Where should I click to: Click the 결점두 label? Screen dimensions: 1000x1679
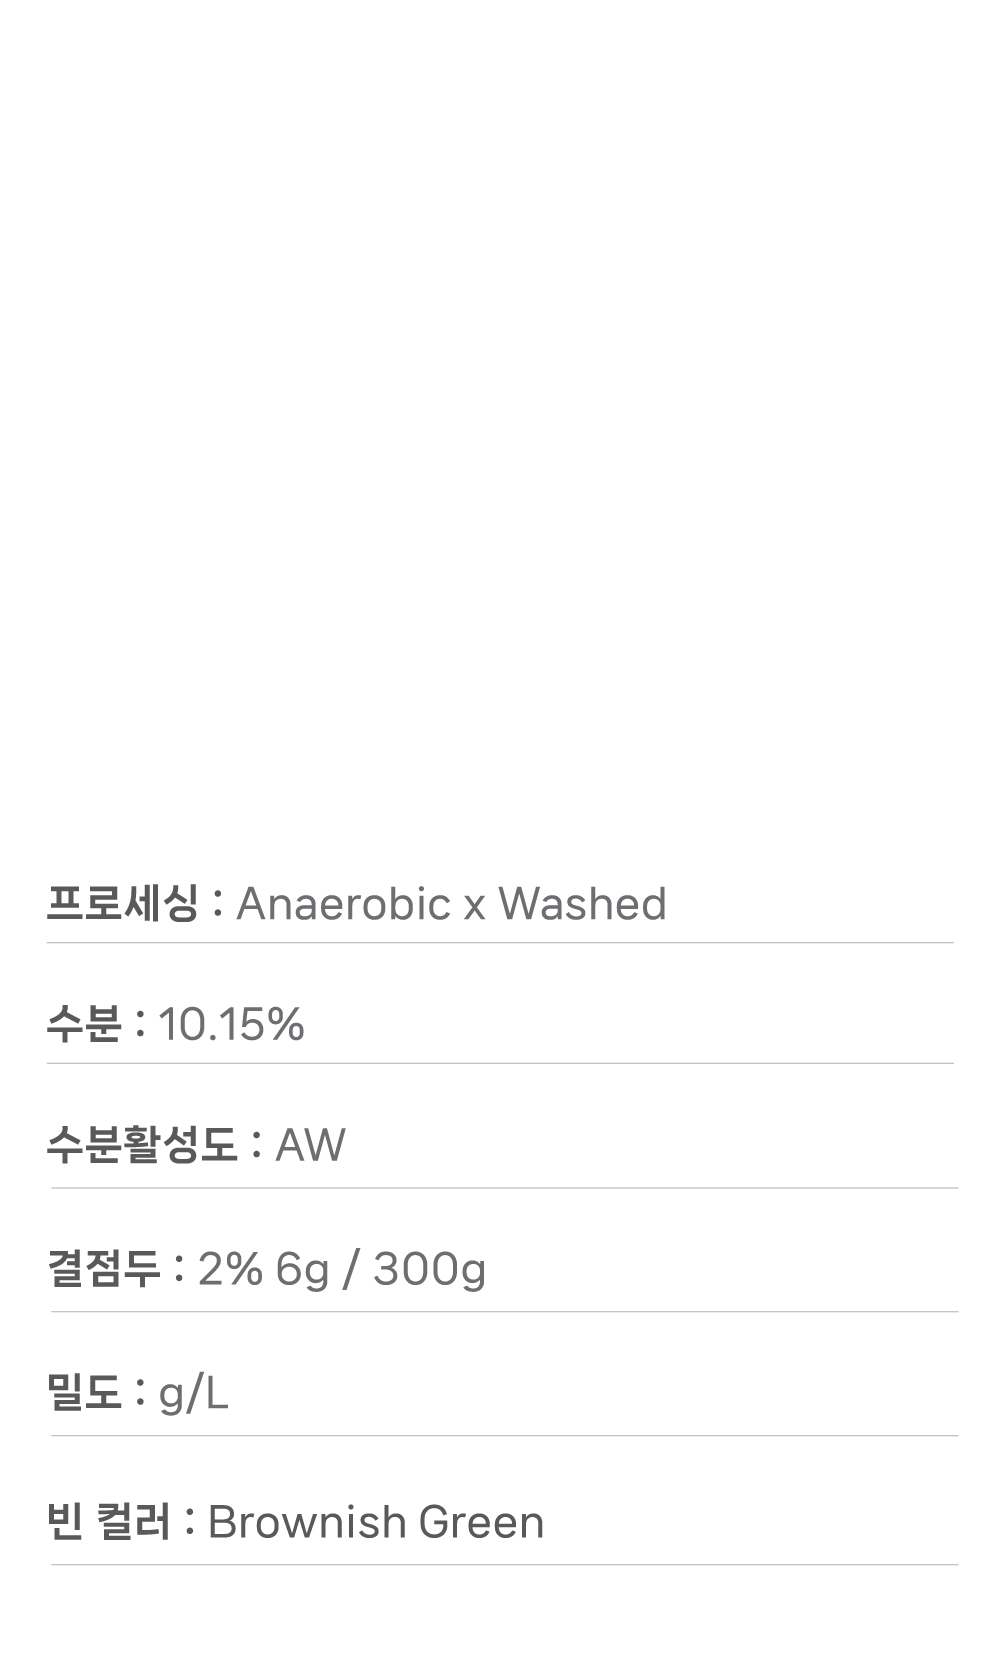(103, 1269)
